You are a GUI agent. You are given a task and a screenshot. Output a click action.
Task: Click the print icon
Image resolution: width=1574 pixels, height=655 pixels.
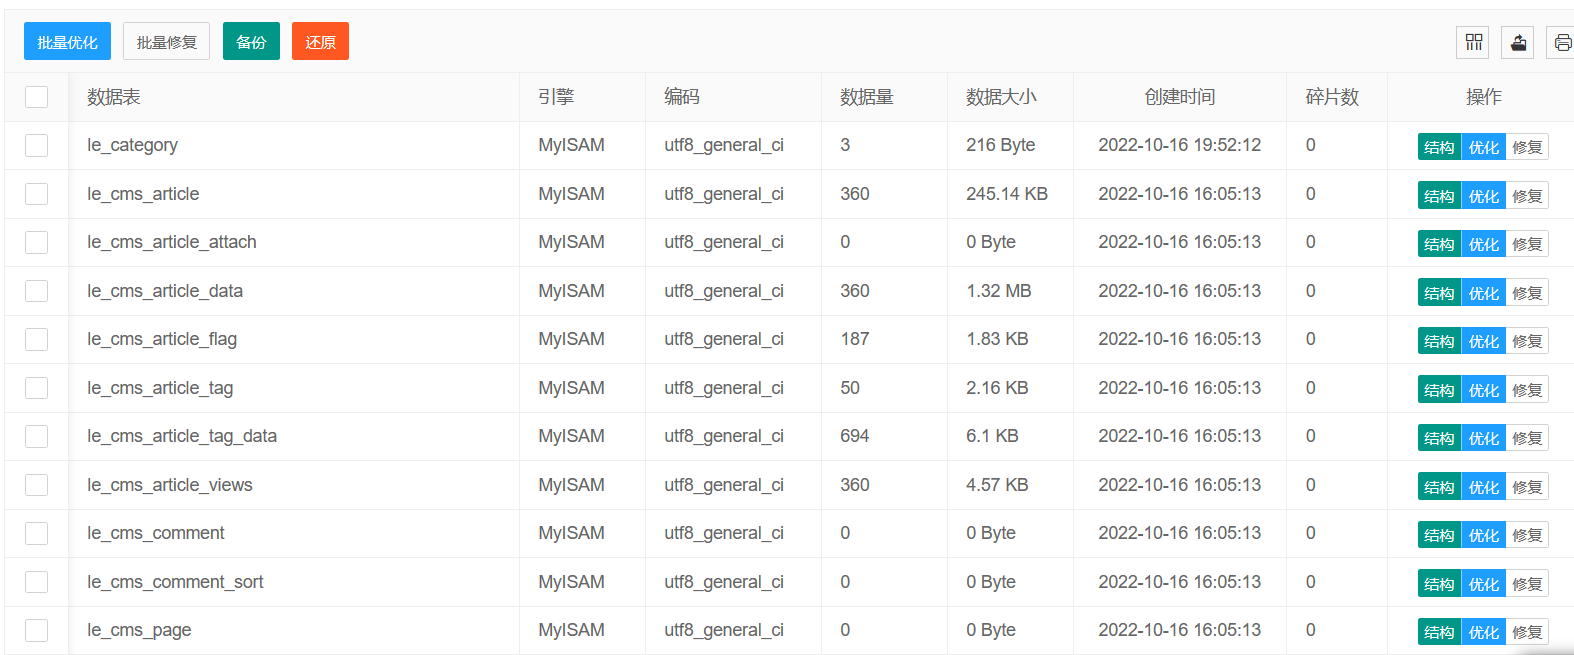1561,42
